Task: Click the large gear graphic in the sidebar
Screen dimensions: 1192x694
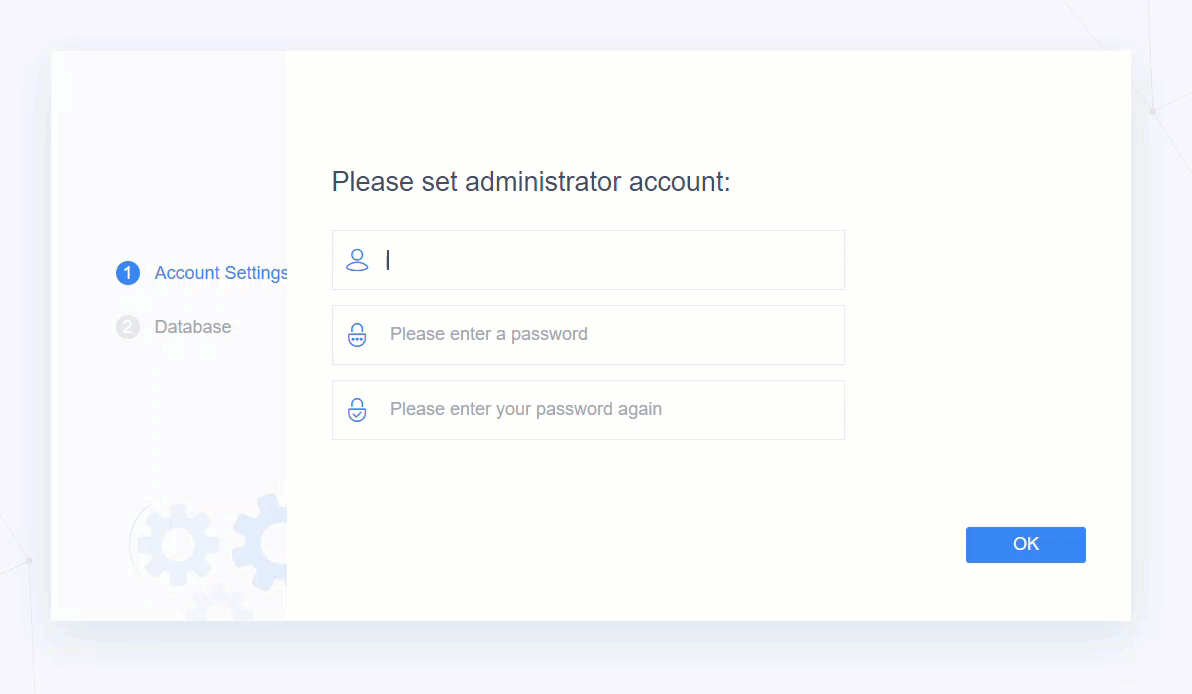Action: (x=180, y=545)
